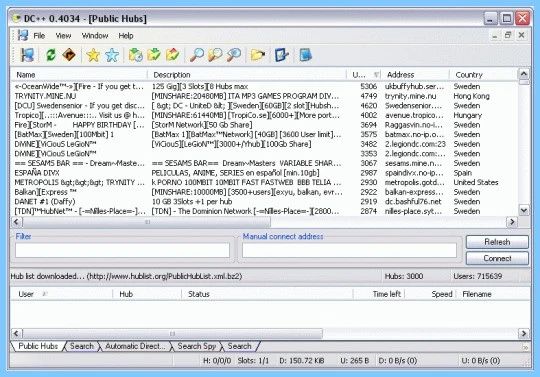The height and width of the screenshot is (377, 540).
Task: Click hub list horizontal scroll right arrow
Action: [512, 222]
